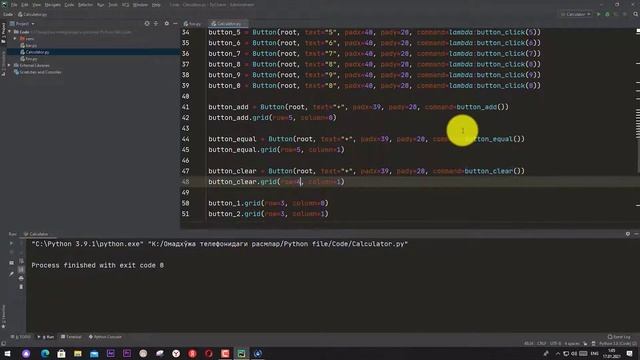Image resolution: width=640 pixels, height=360 pixels.
Task: Click the Structure vertical sidebar tab
Action: coord(3,63)
